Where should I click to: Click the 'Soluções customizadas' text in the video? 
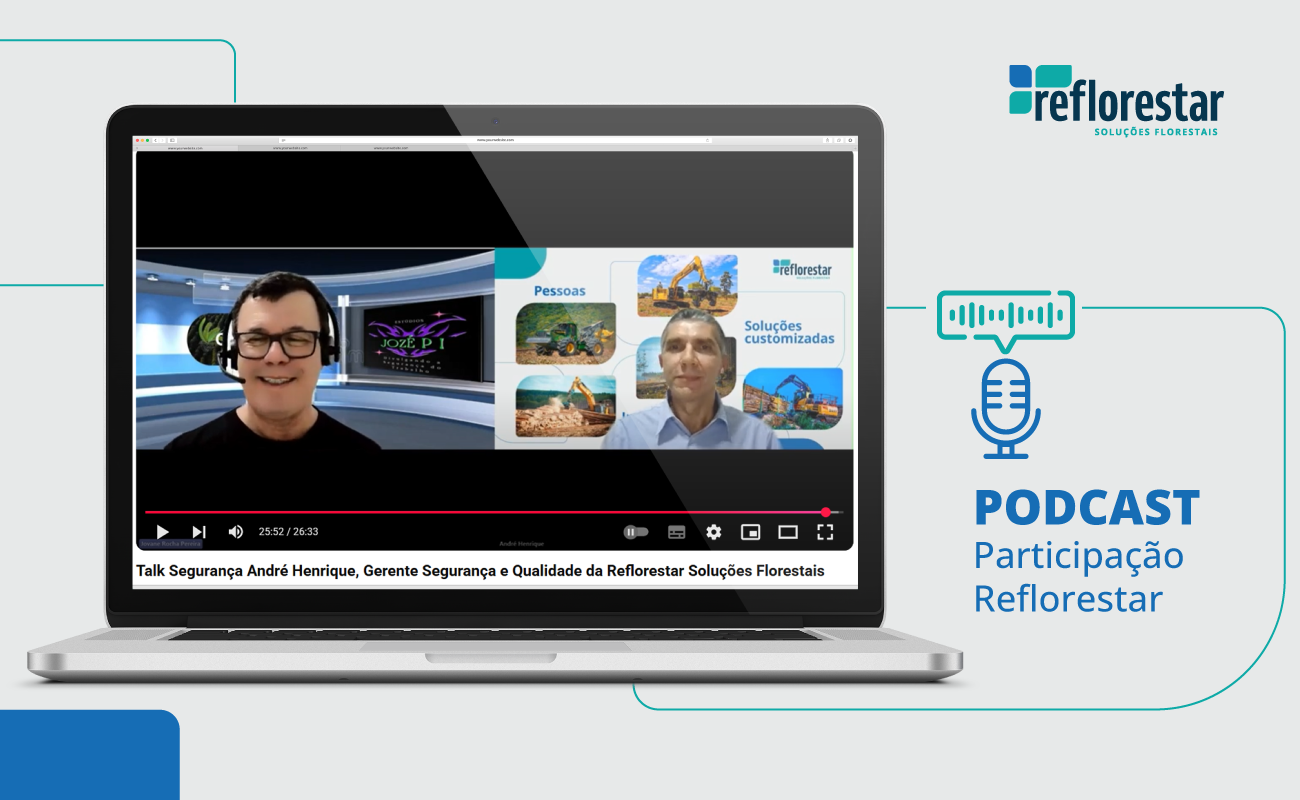tap(789, 332)
